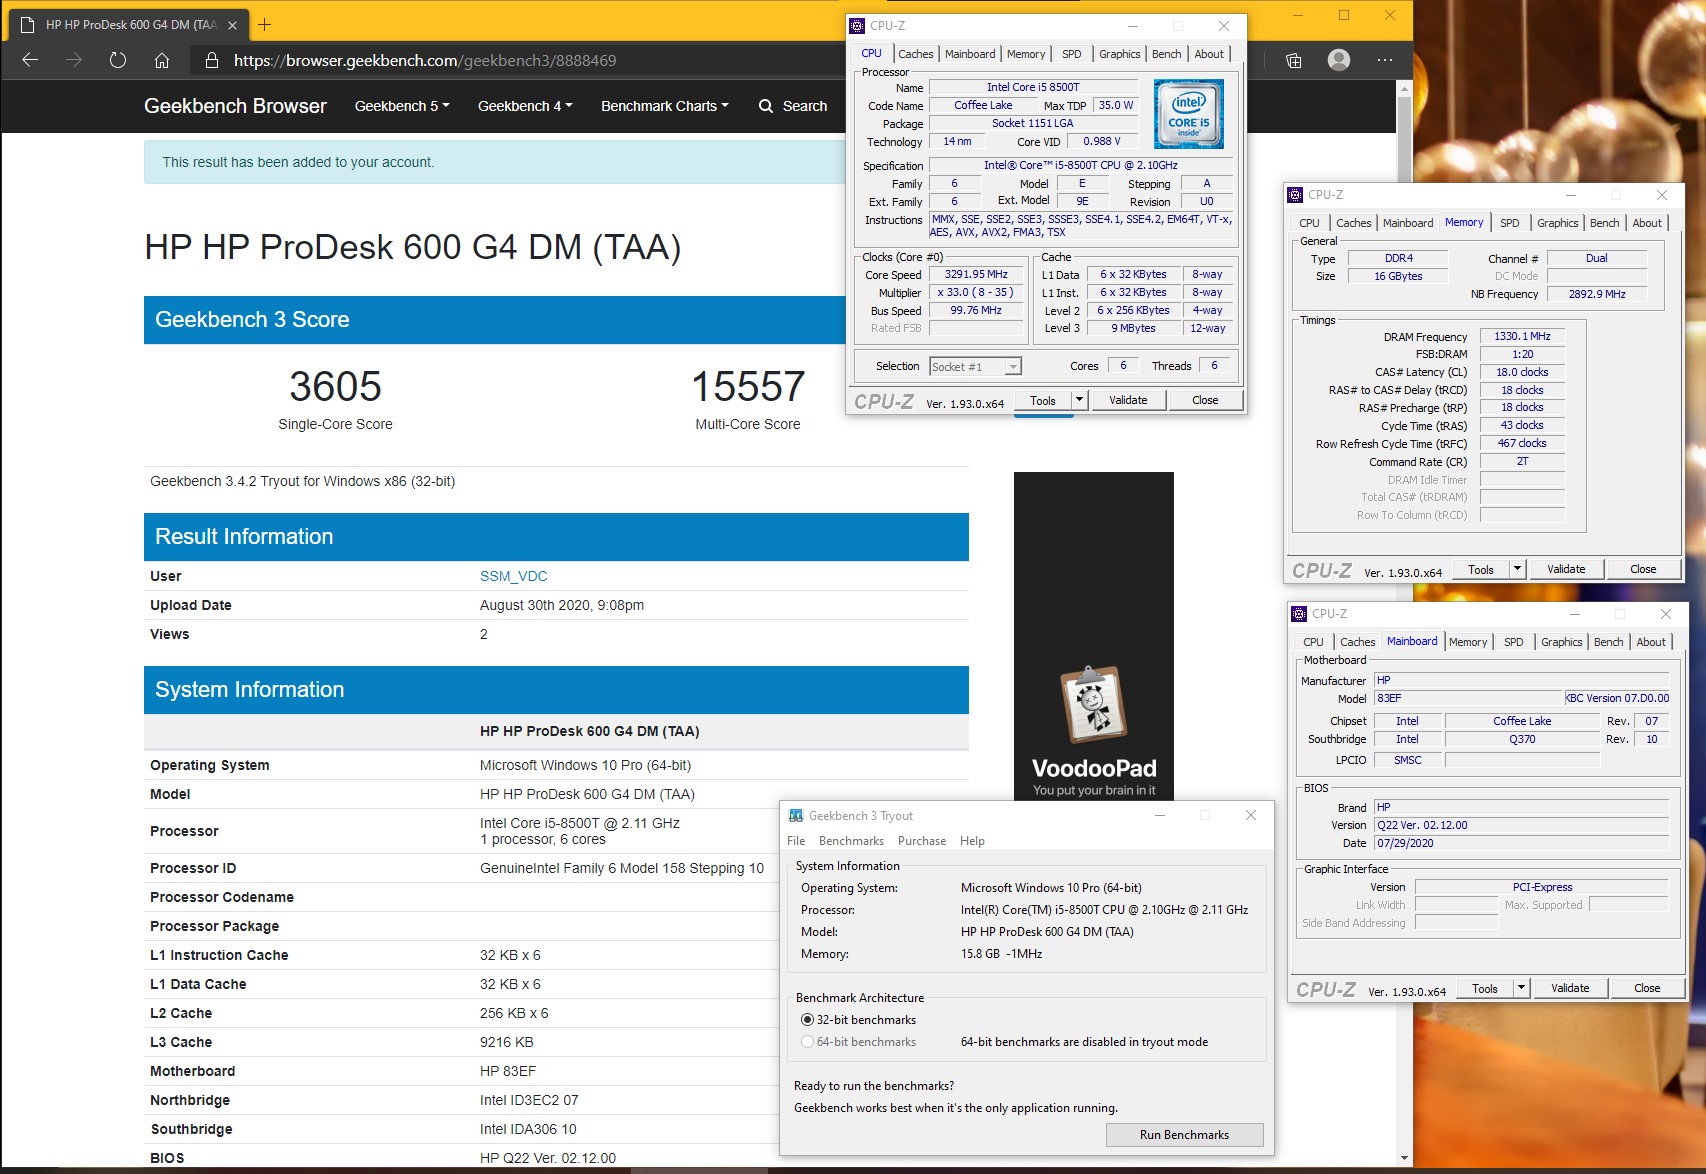The height and width of the screenshot is (1174, 1706).
Task: Open the Socket #1 selection combo box
Action: [975, 367]
